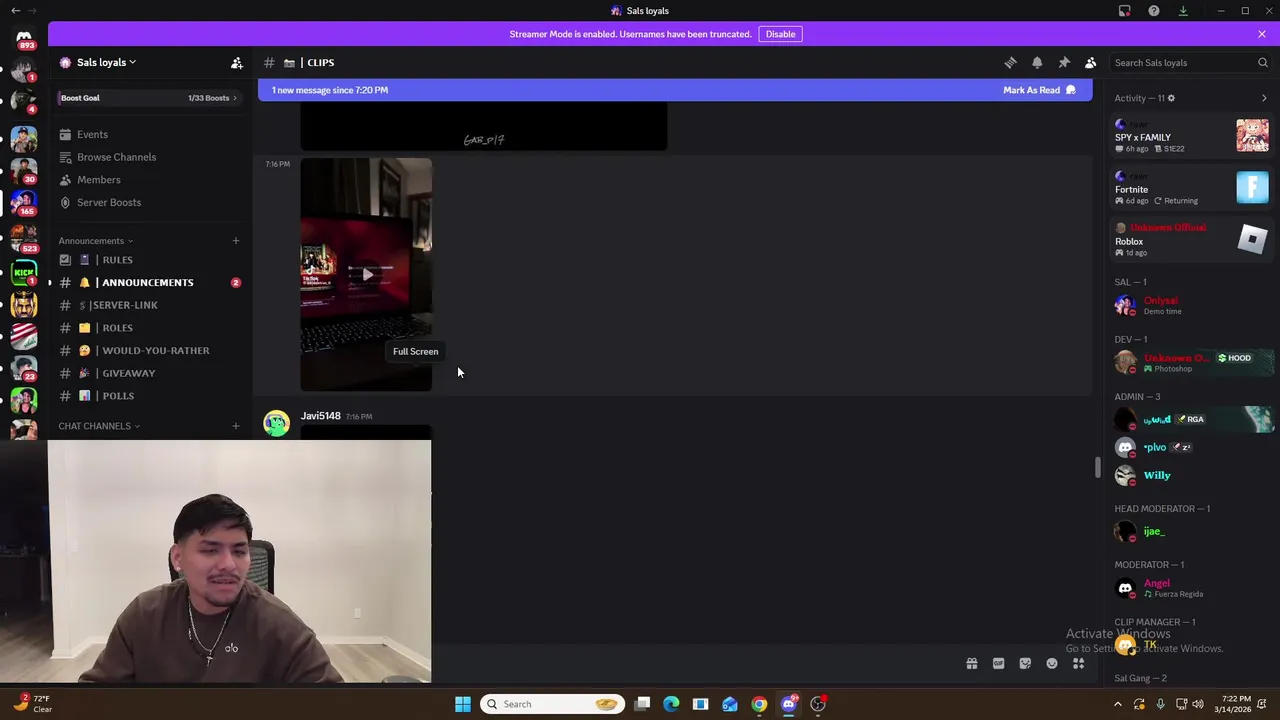Open the SPY x FAMILY activity card
Screen dimensions: 1280x720
click(x=1192, y=136)
